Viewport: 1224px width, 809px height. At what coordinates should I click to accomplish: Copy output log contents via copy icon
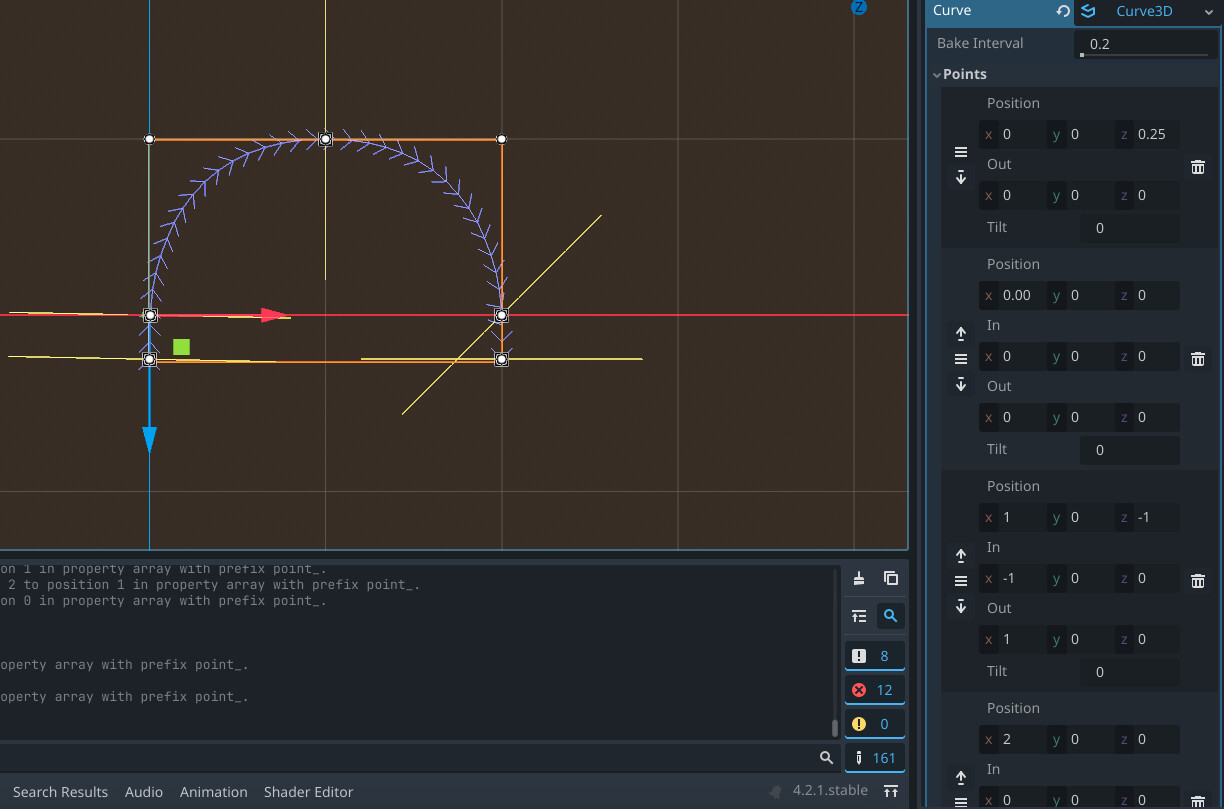(x=890, y=578)
